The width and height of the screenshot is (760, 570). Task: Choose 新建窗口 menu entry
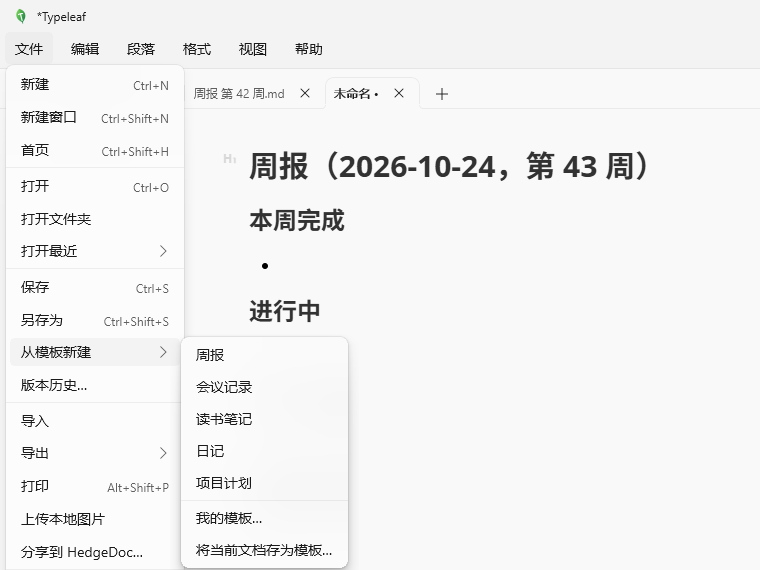click(x=95, y=118)
